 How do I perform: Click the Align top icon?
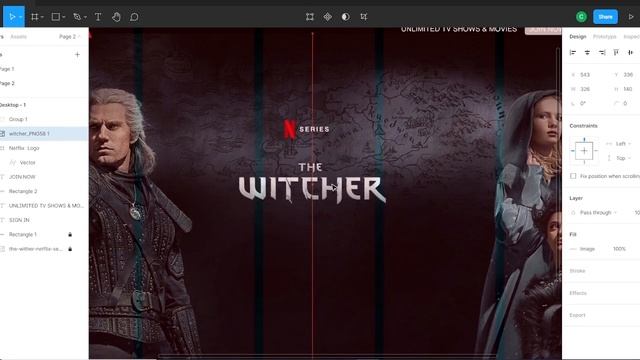tap(616, 52)
